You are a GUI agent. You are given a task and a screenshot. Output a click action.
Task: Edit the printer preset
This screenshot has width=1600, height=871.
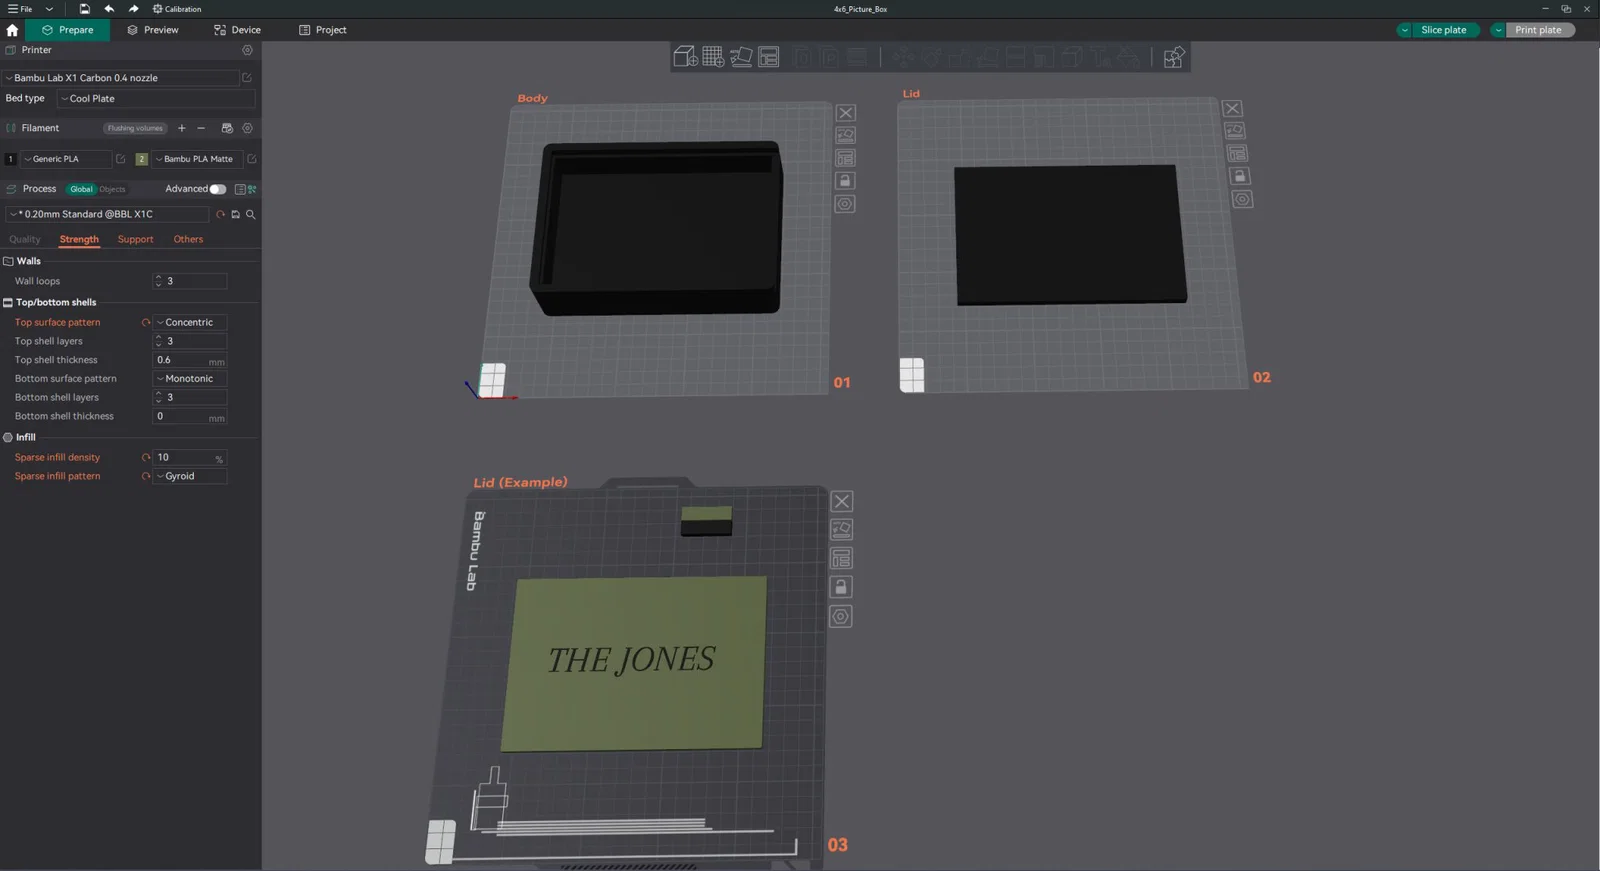(247, 78)
